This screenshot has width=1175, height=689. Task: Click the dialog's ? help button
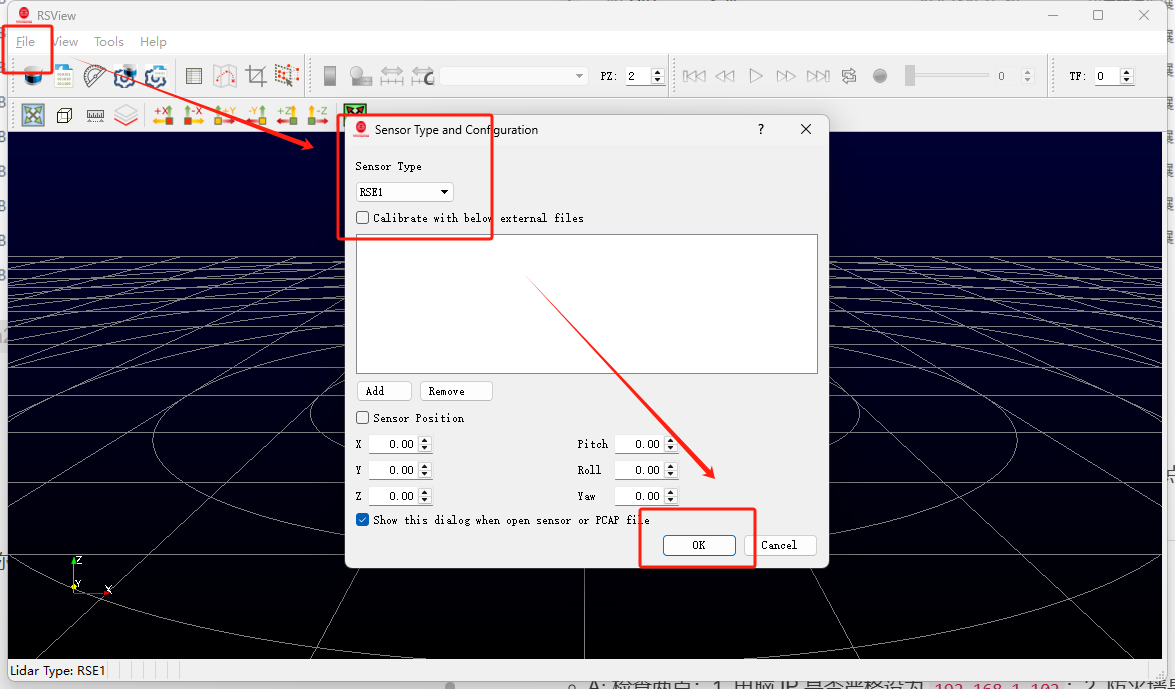[761, 130]
